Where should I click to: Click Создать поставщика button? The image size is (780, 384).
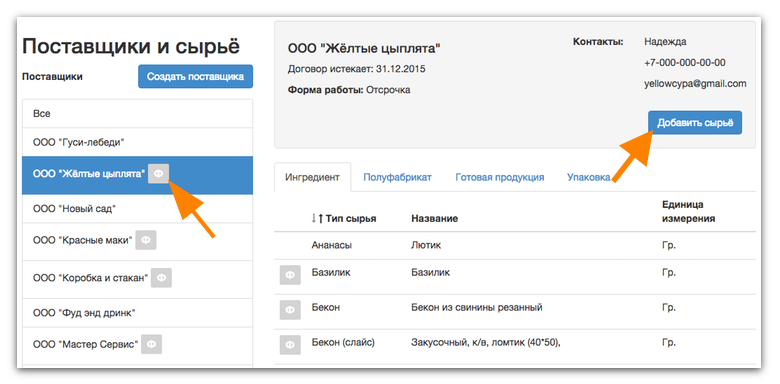tap(195, 77)
